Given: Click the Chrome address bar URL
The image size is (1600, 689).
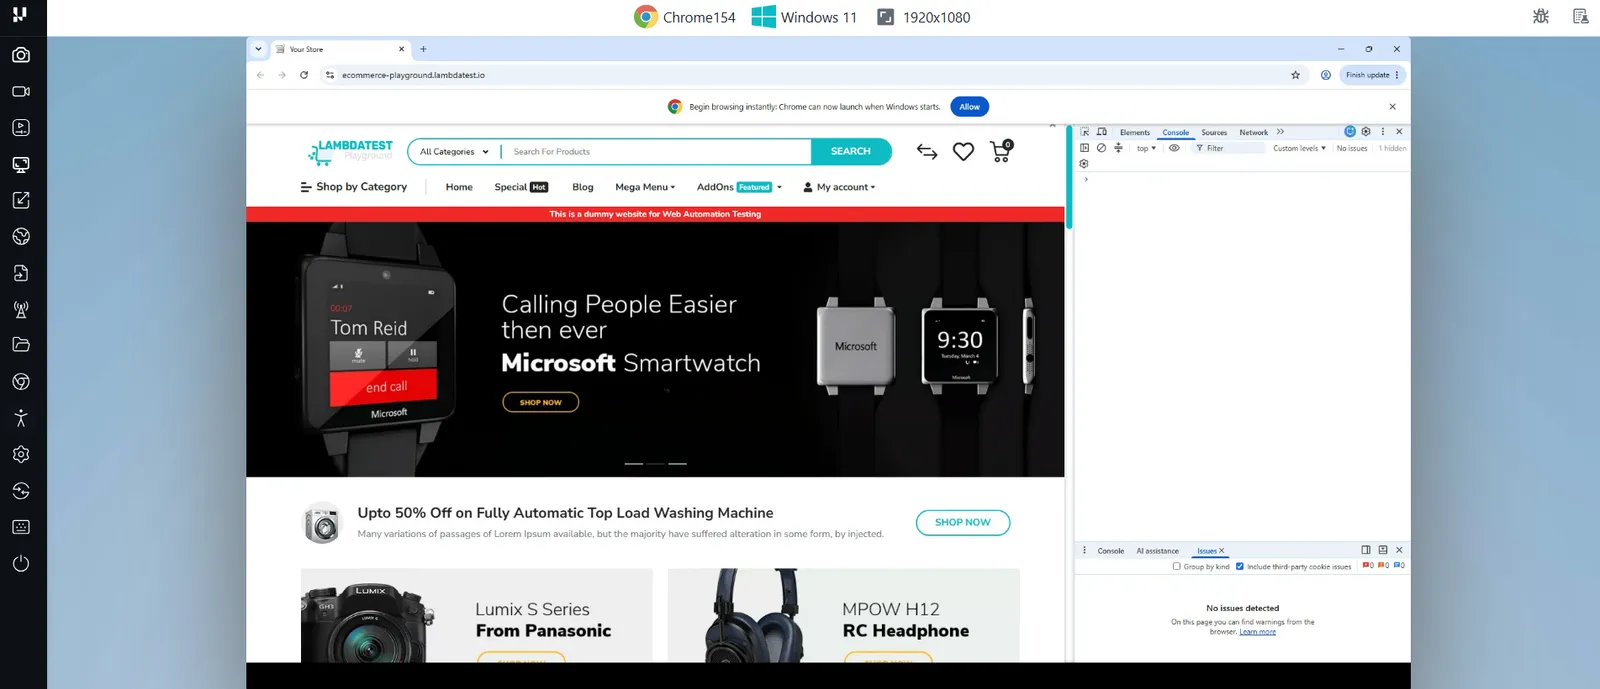Looking at the screenshot, I should (413, 75).
